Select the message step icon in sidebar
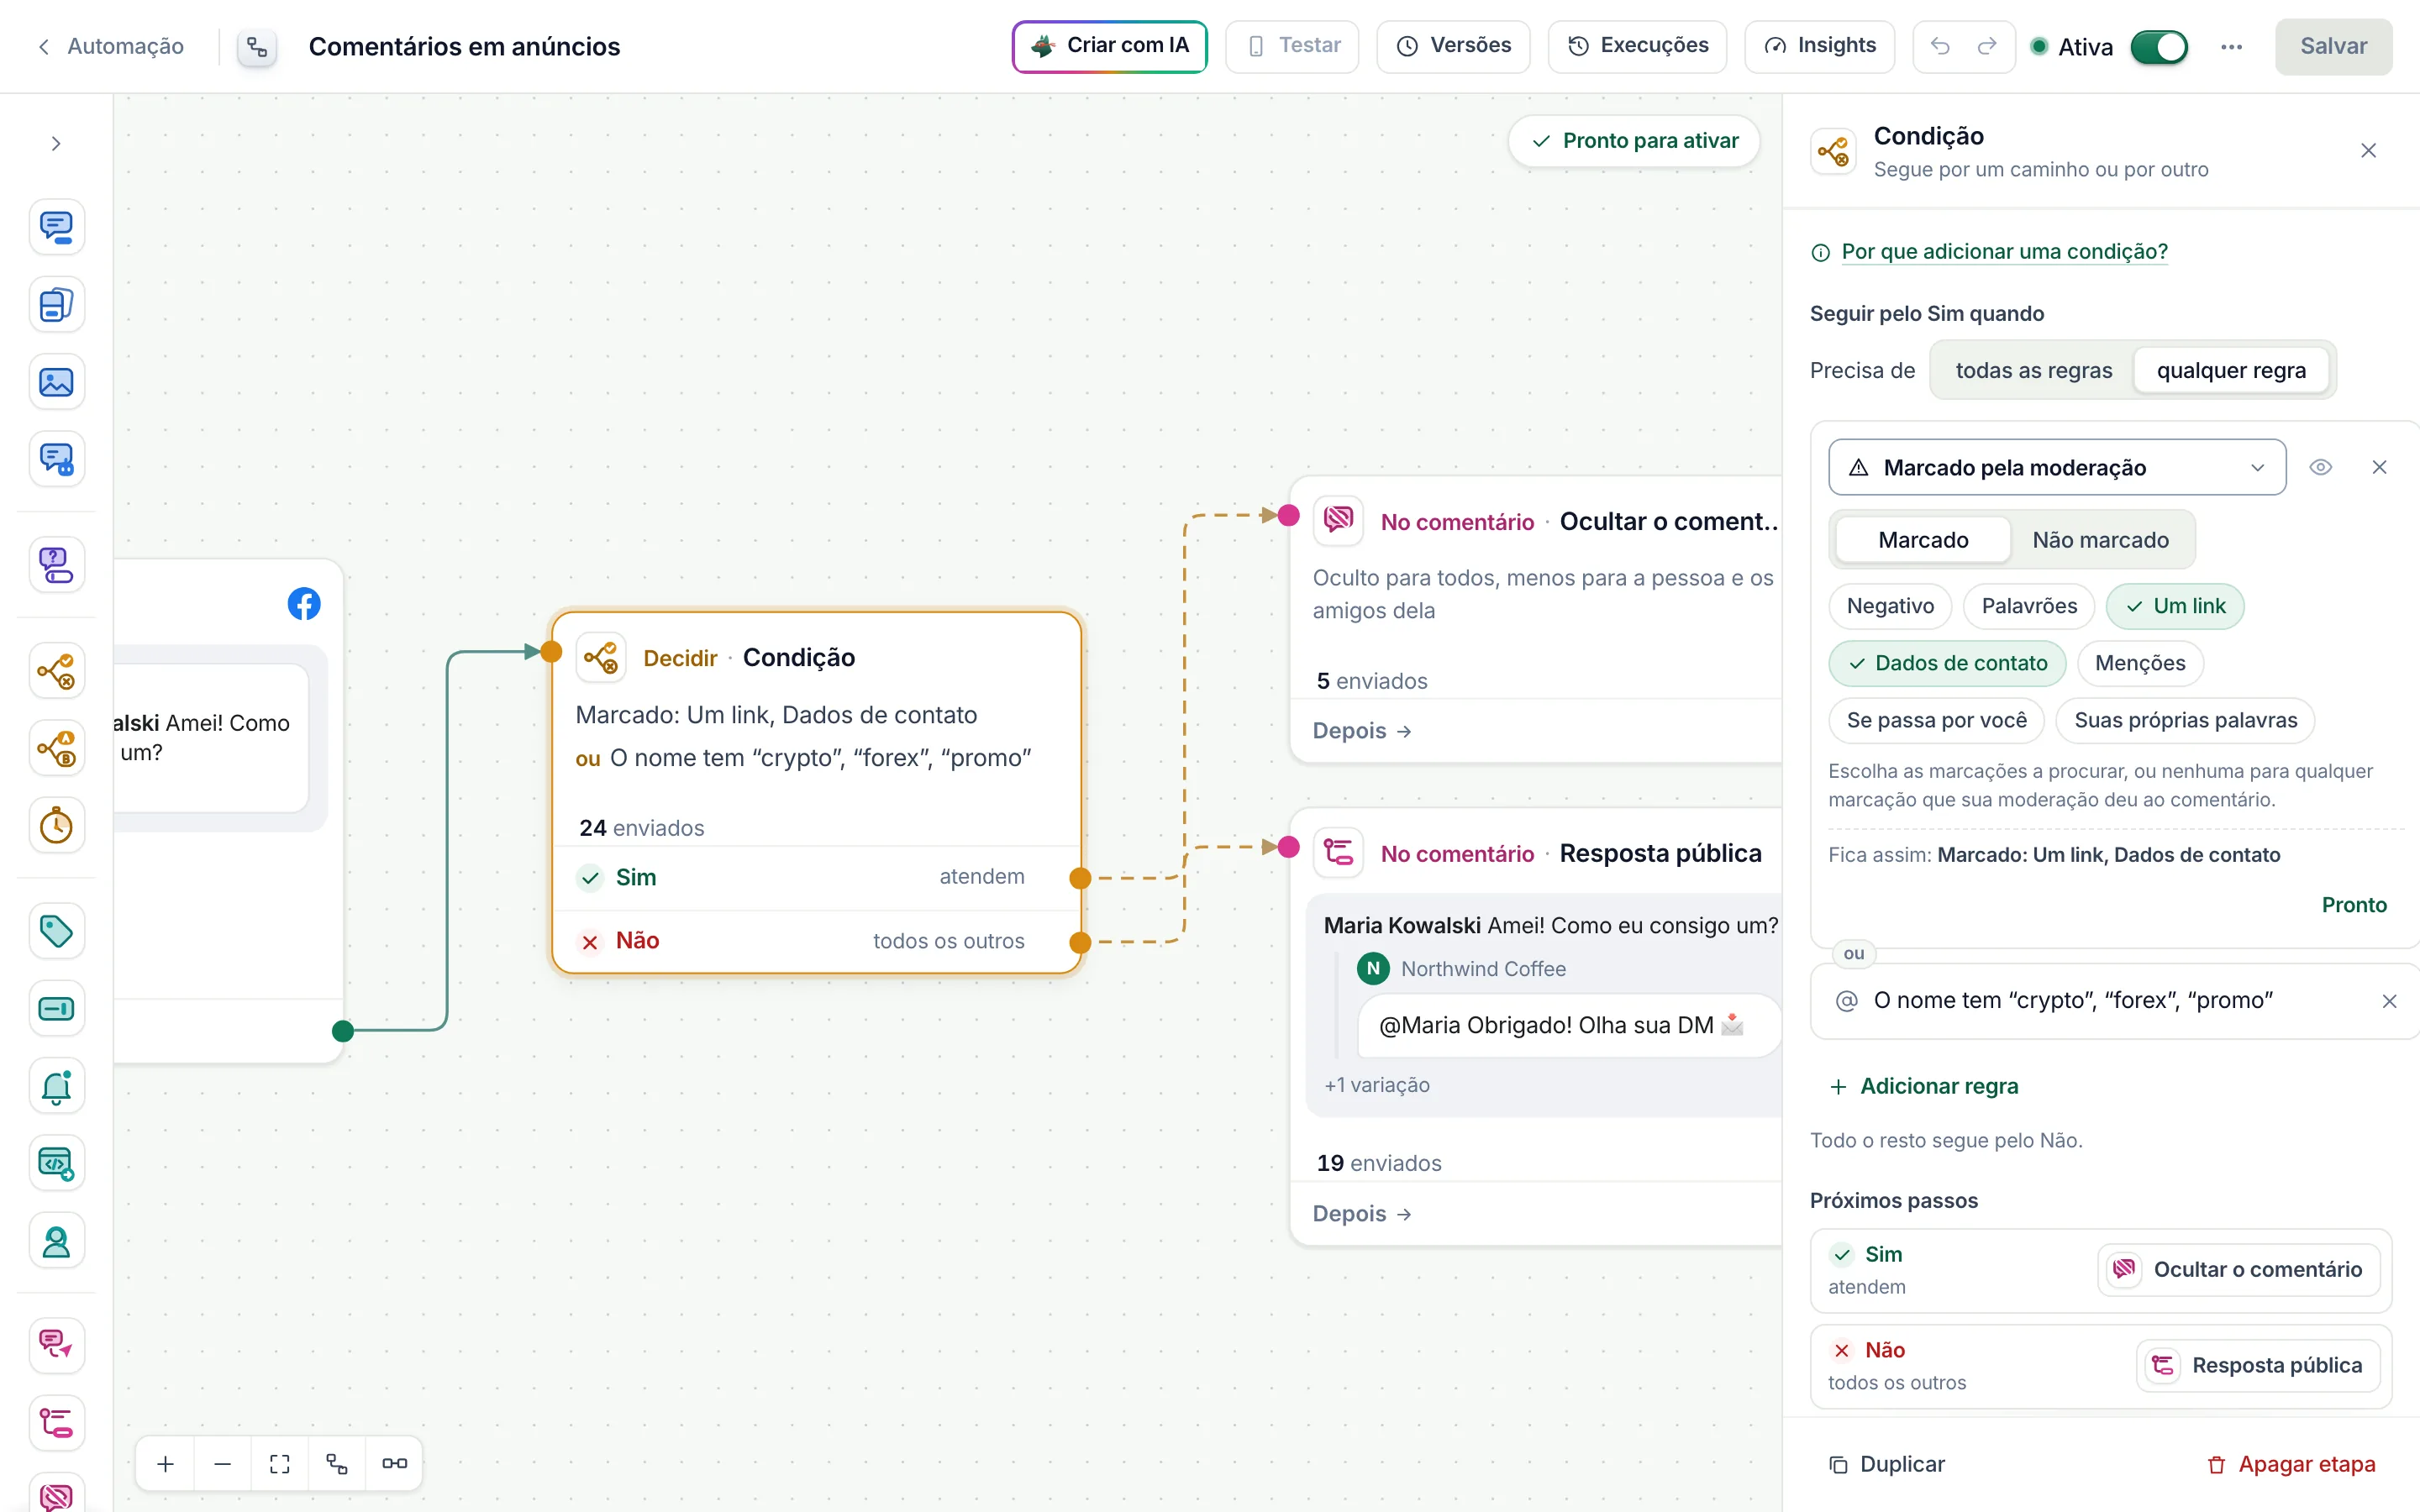Viewport: 2420px width, 1512px height. pyautogui.click(x=56, y=227)
